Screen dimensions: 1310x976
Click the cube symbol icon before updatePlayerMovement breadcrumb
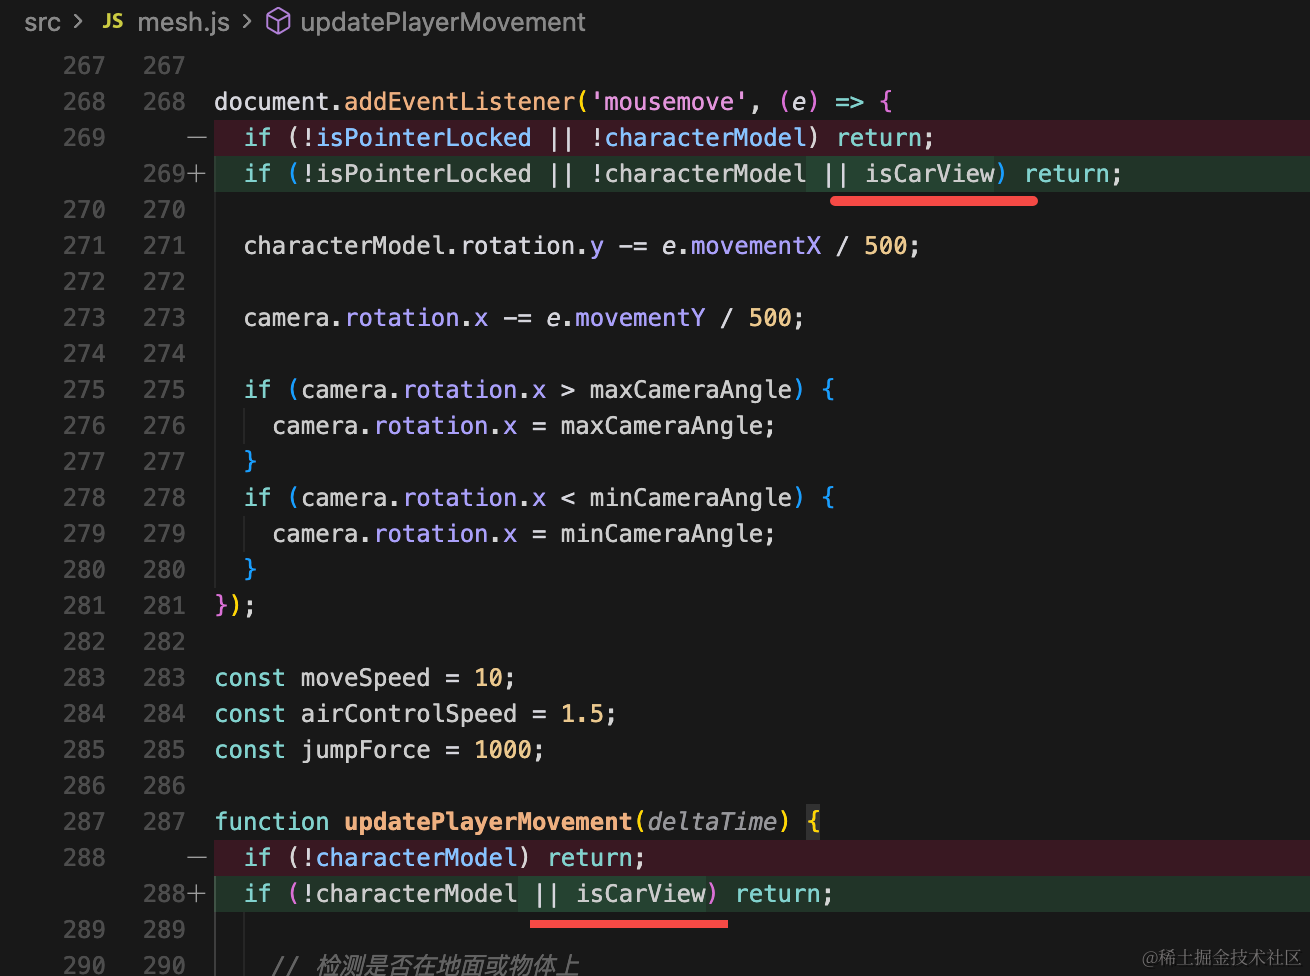pyautogui.click(x=278, y=22)
